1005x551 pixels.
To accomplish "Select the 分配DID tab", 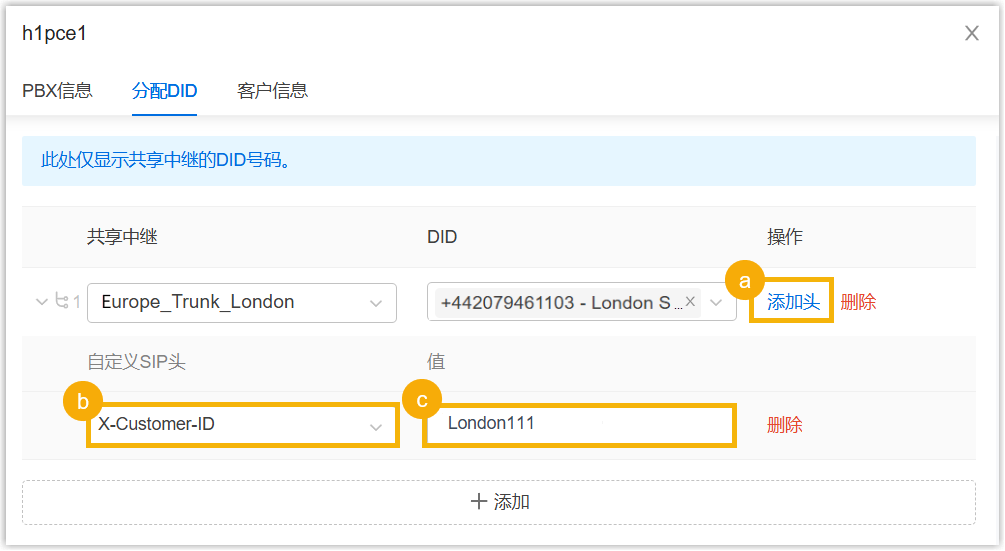I will (x=164, y=91).
